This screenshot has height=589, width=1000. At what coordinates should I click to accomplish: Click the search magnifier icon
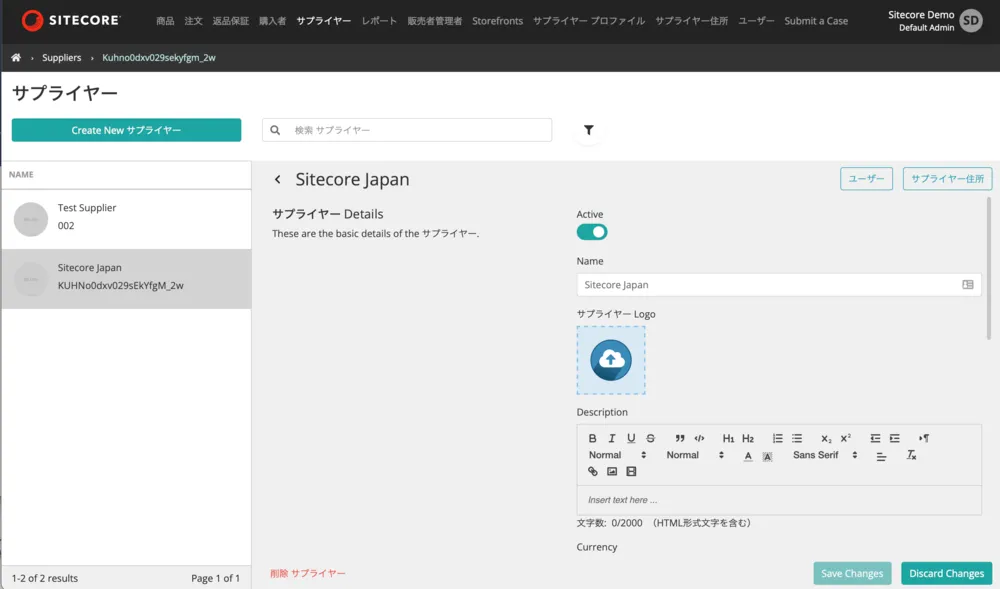click(275, 130)
